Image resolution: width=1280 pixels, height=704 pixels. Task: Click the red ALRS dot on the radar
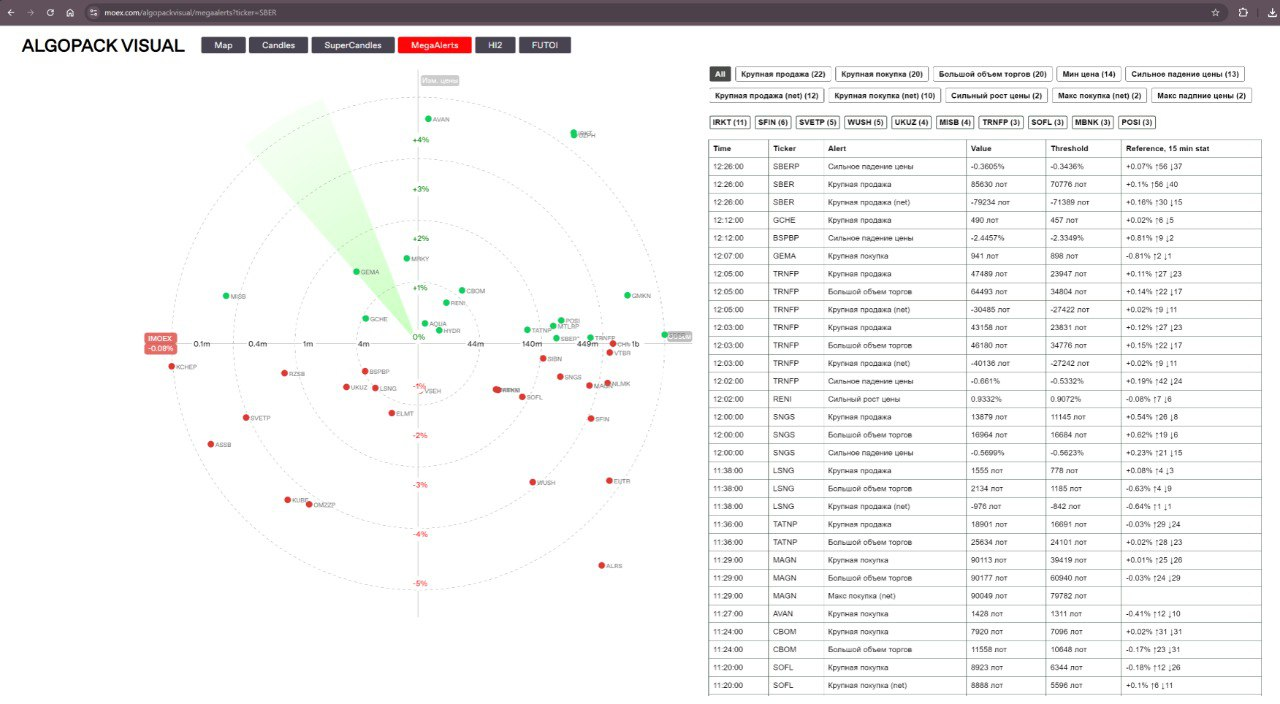pos(602,565)
